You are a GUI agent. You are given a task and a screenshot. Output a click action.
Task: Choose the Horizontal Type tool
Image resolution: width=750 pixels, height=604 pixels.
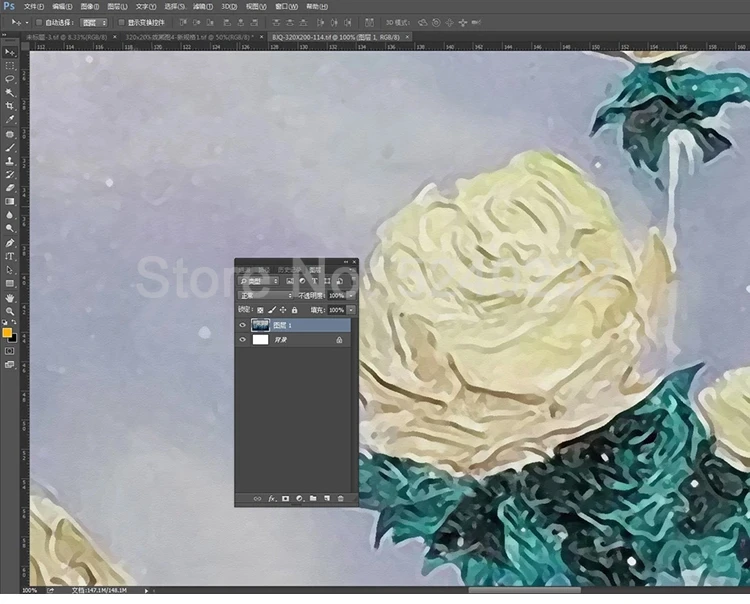(10, 256)
